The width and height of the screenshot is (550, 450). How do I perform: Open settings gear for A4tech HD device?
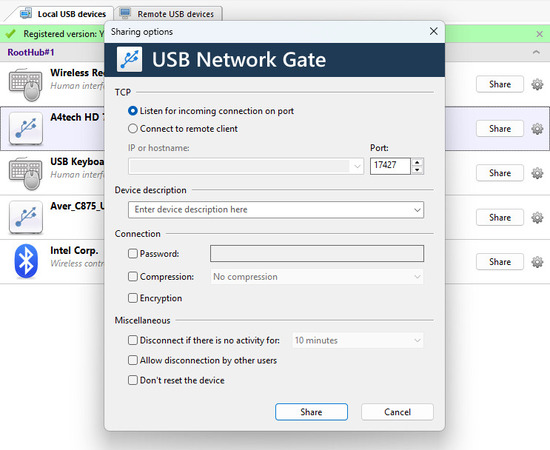pyautogui.click(x=537, y=129)
